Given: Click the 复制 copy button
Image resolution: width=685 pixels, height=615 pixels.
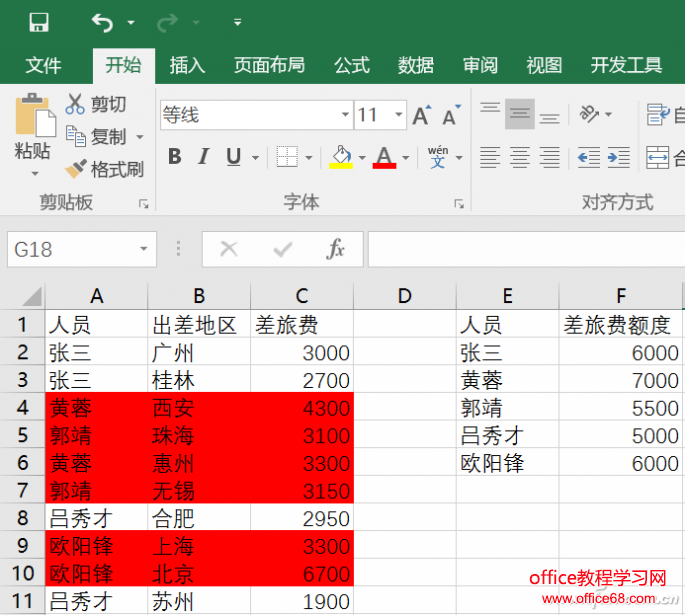Looking at the screenshot, I should point(96,137).
